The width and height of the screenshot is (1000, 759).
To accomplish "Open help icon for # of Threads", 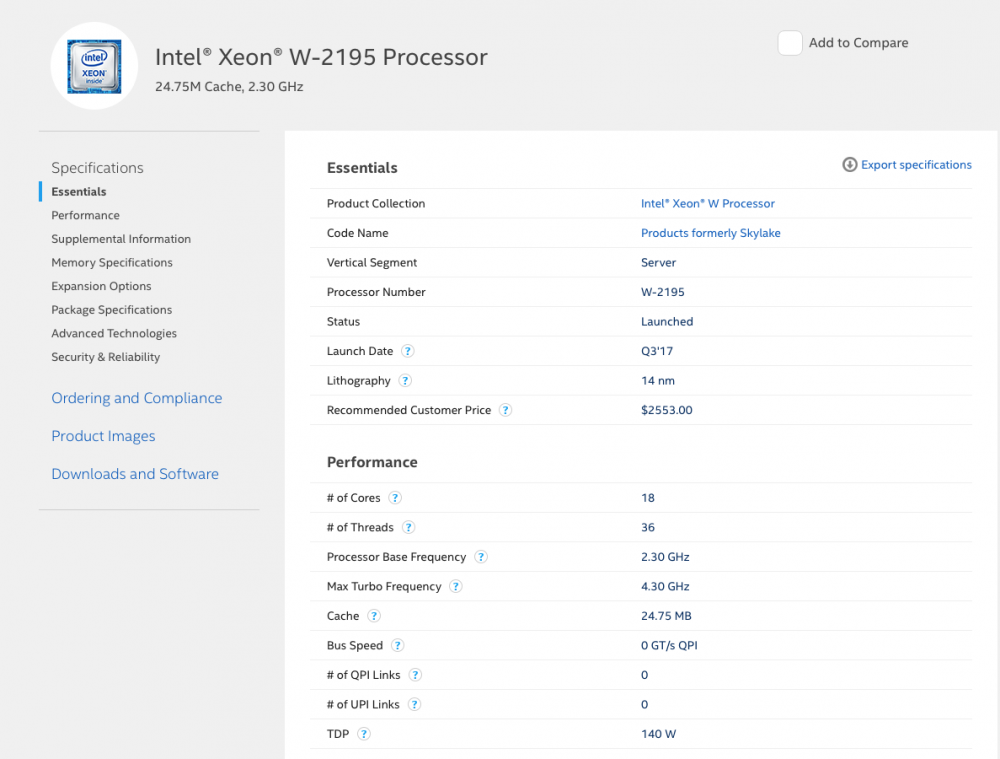I will pos(409,527).
